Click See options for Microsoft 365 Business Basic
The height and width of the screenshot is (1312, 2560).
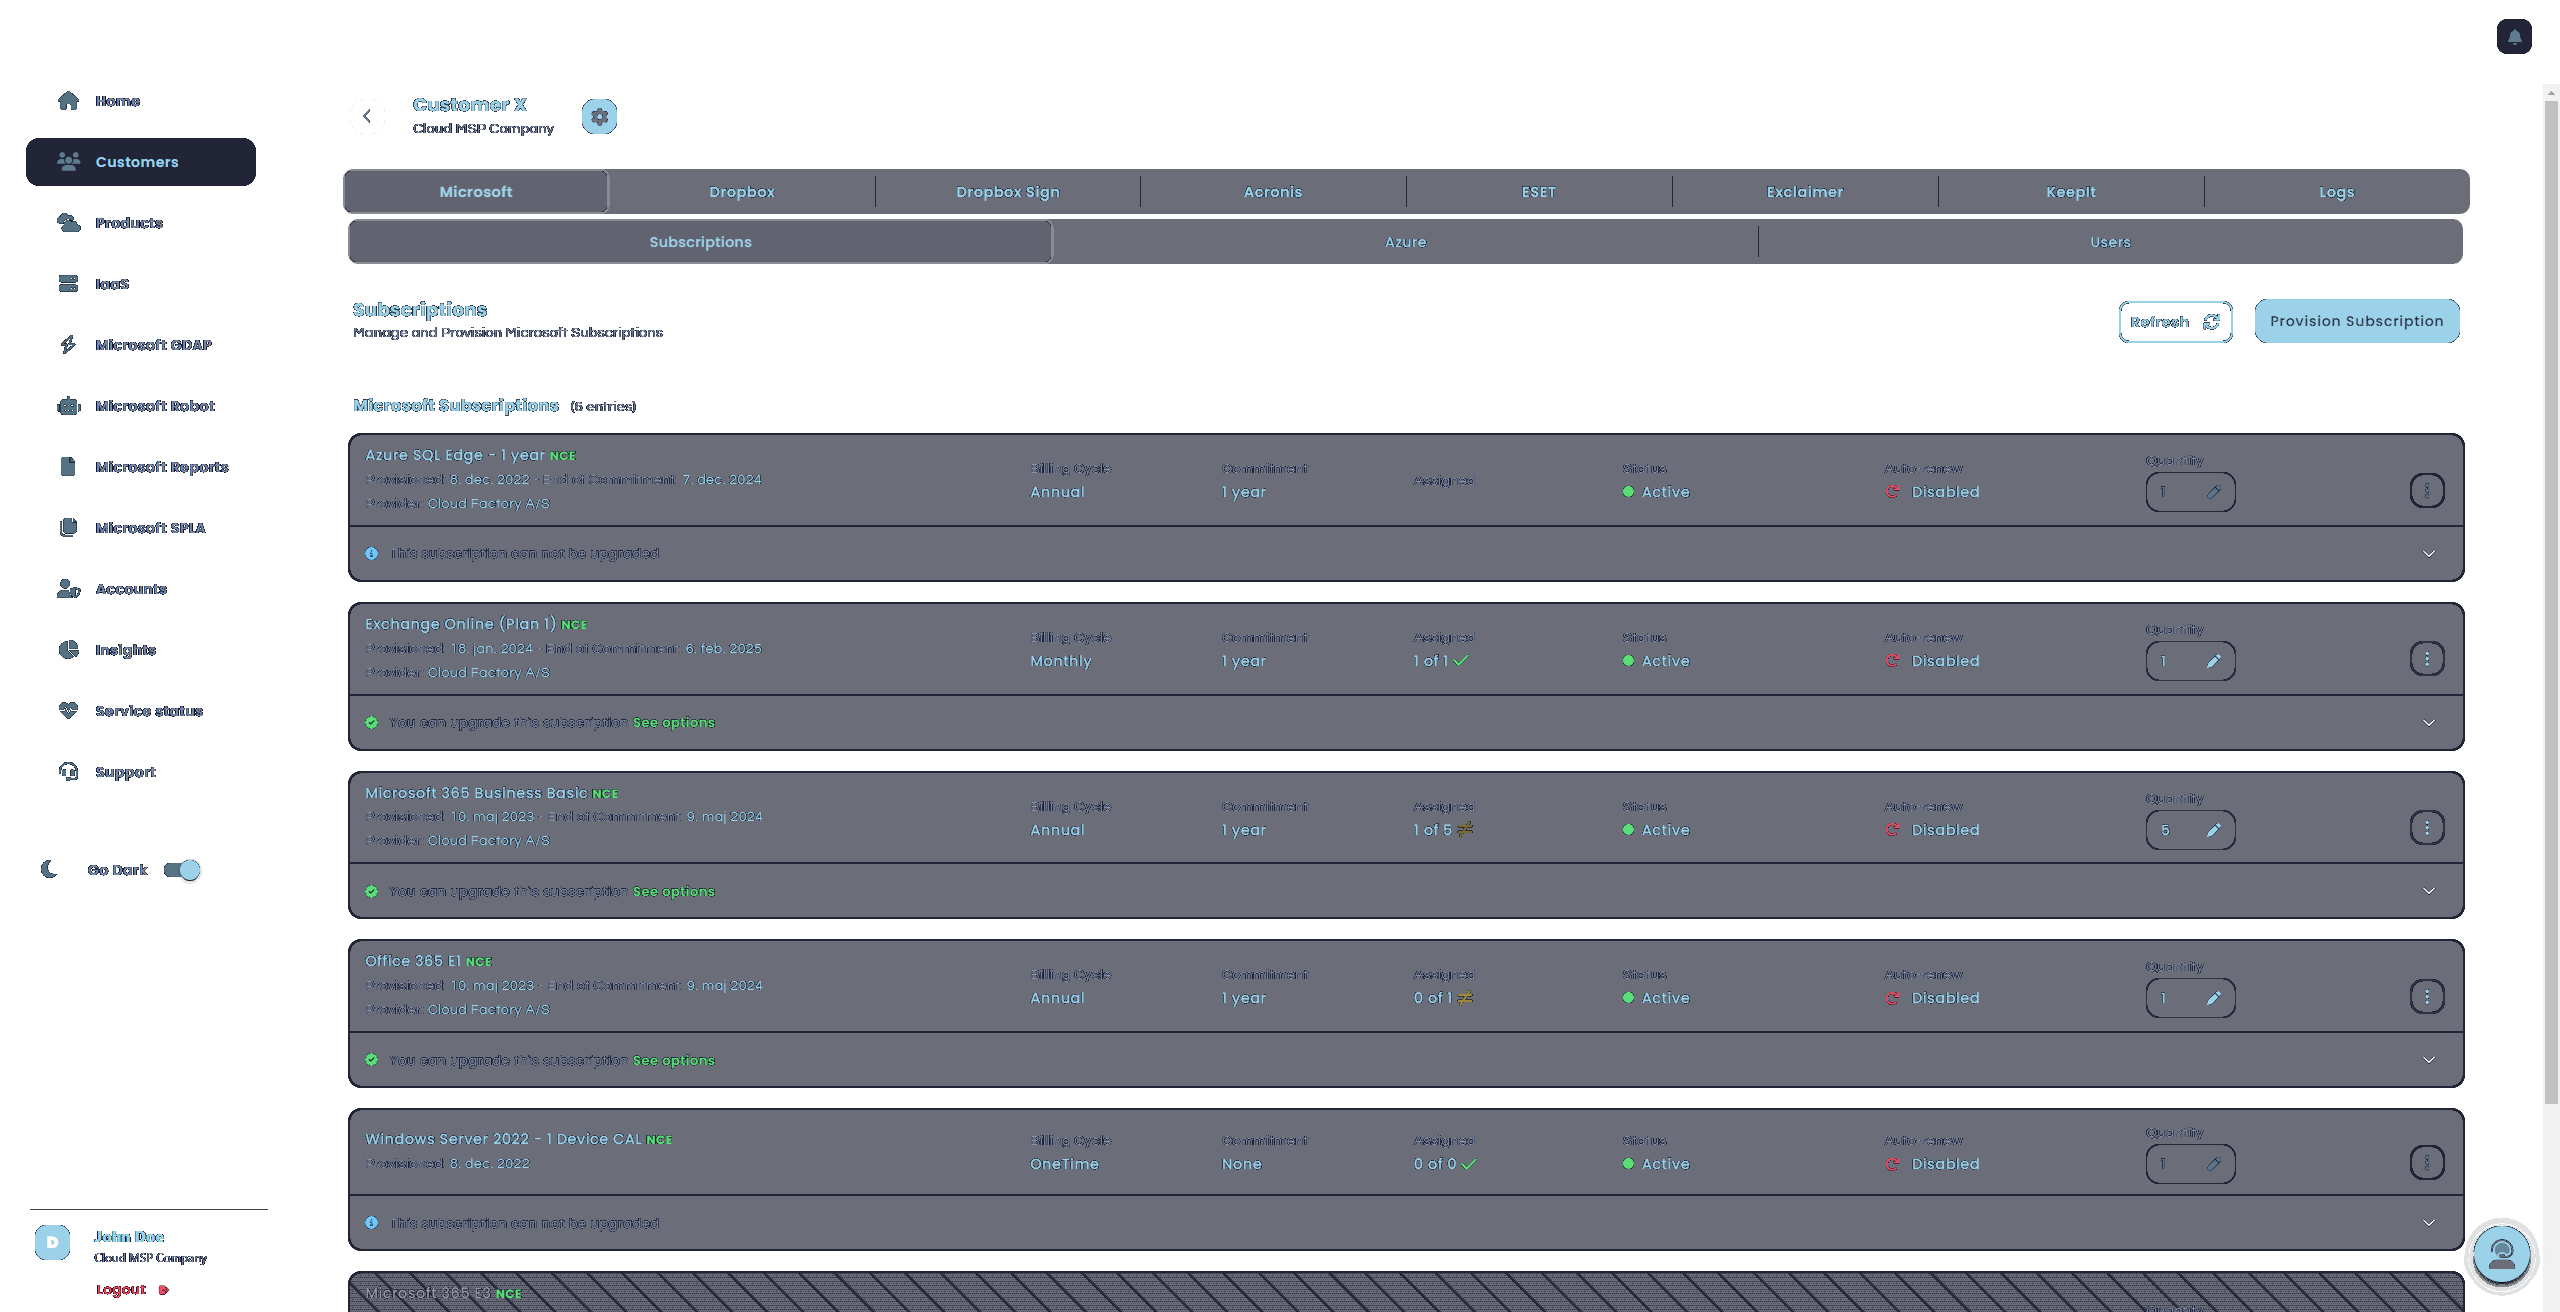point(674,892)
